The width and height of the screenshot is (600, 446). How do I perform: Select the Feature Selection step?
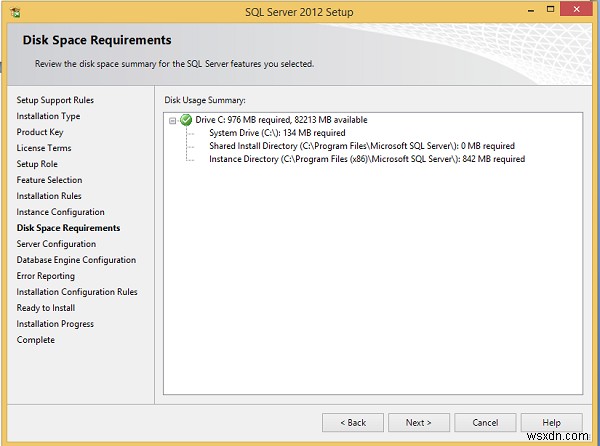coord(49,180)
